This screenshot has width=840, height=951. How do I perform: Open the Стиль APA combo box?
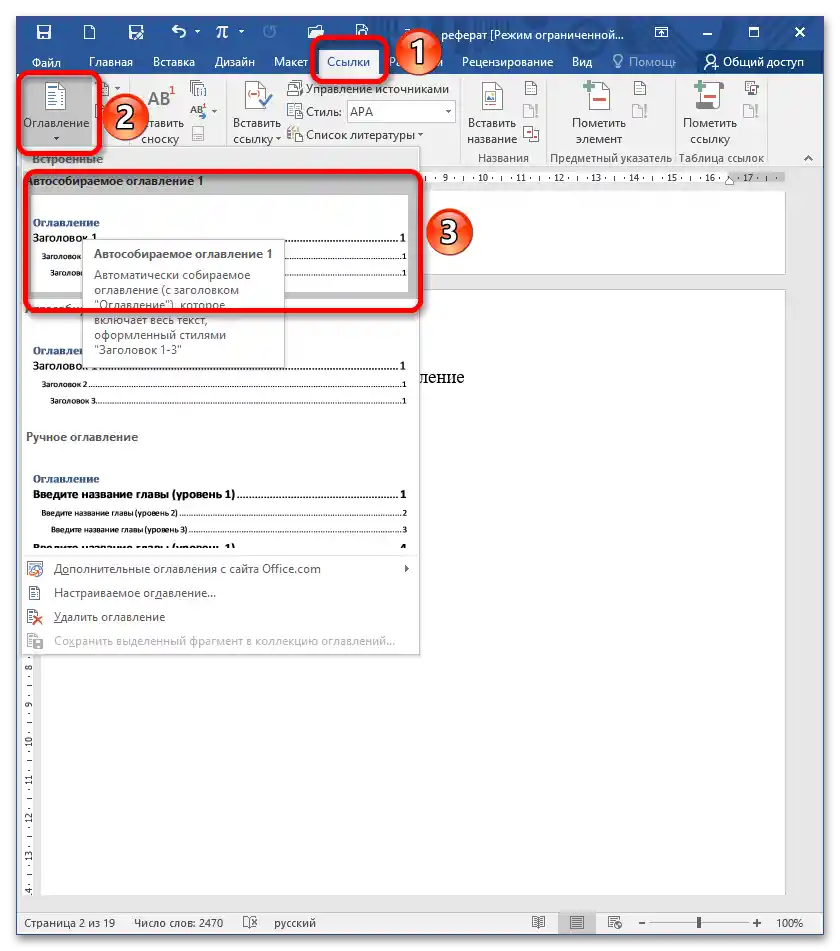pos(401,112)
